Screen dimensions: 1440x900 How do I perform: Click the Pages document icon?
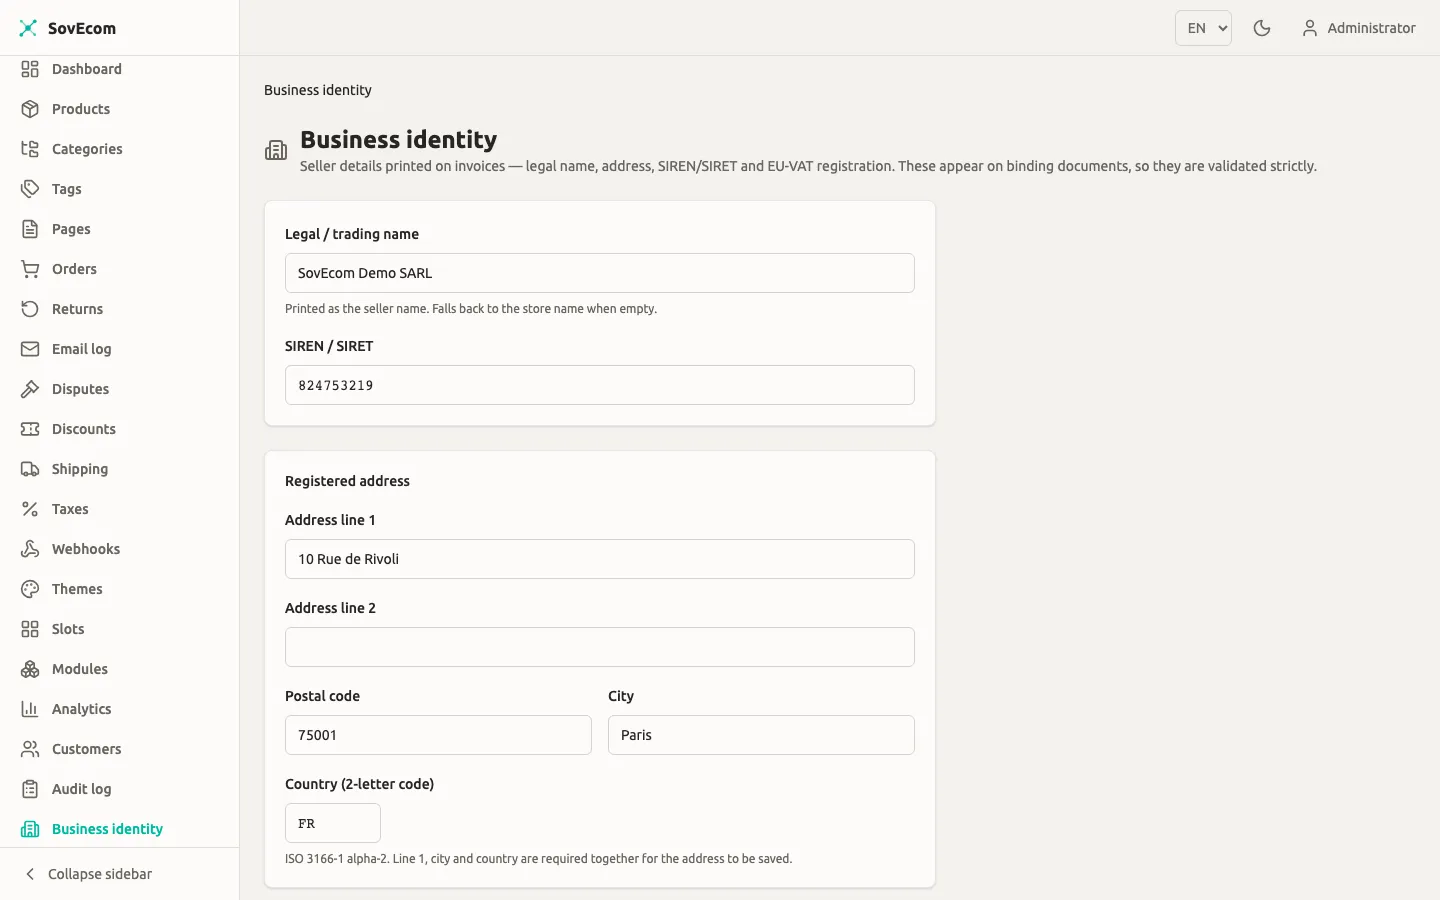tap(30, 229)
